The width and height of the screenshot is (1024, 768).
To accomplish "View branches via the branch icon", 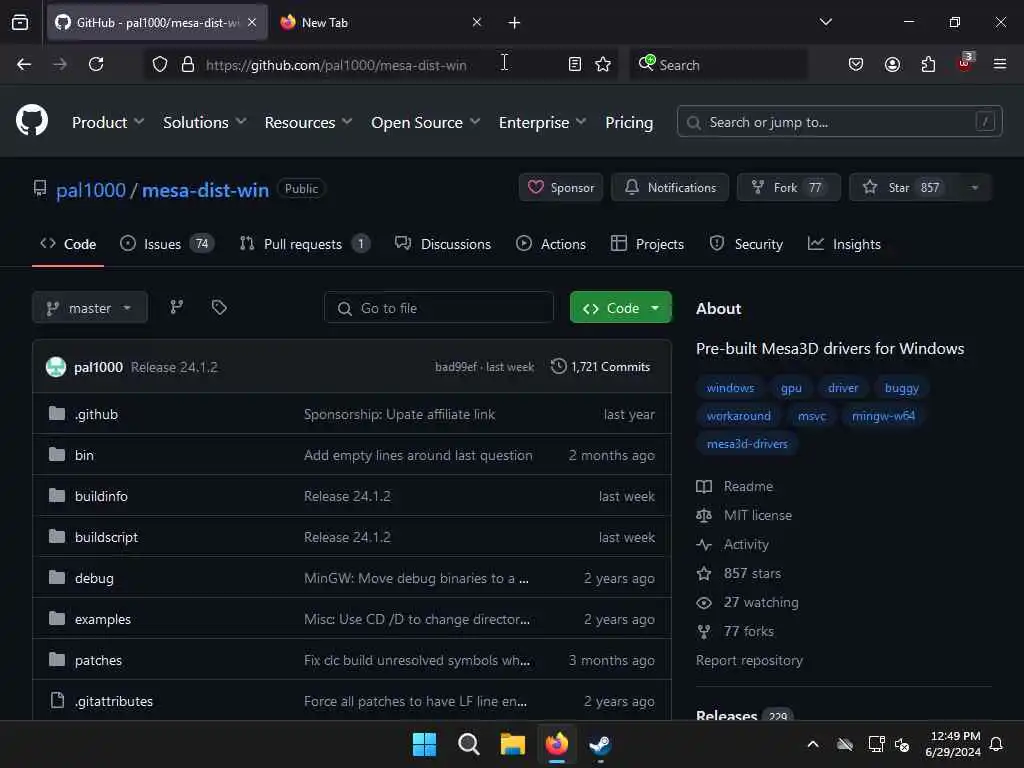I will [176, 307].
